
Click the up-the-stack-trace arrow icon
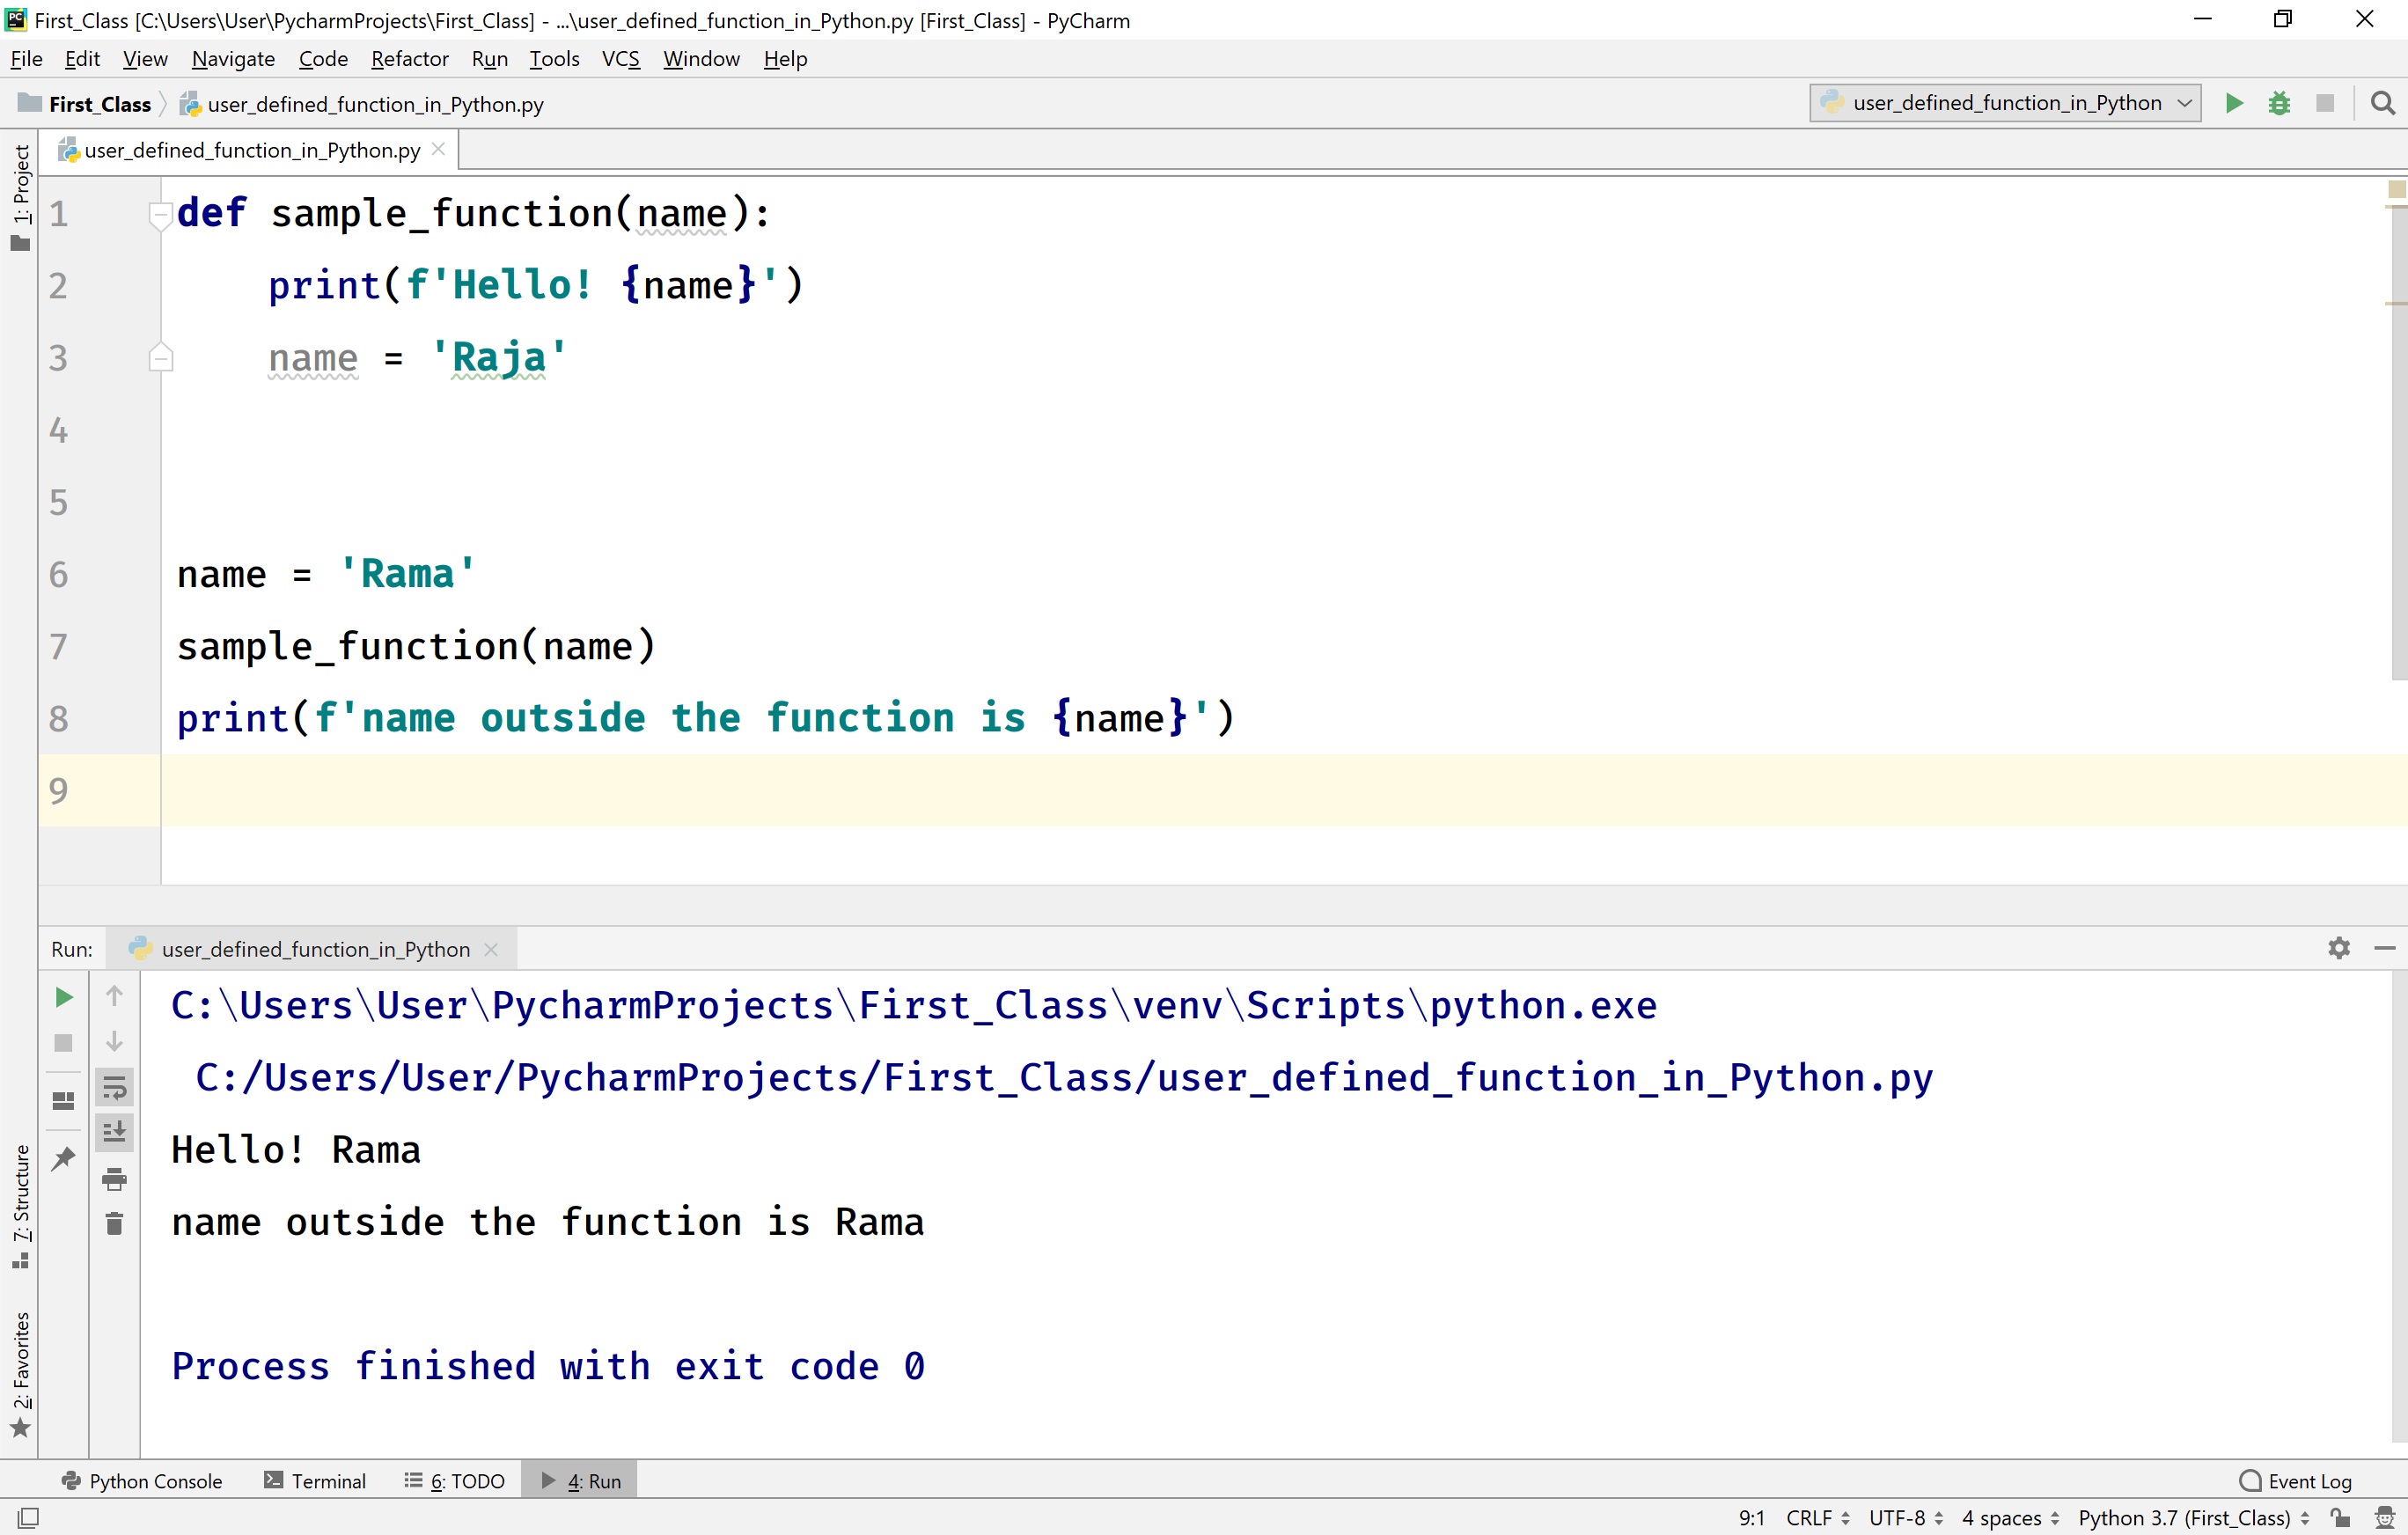(x=114, y=995)
